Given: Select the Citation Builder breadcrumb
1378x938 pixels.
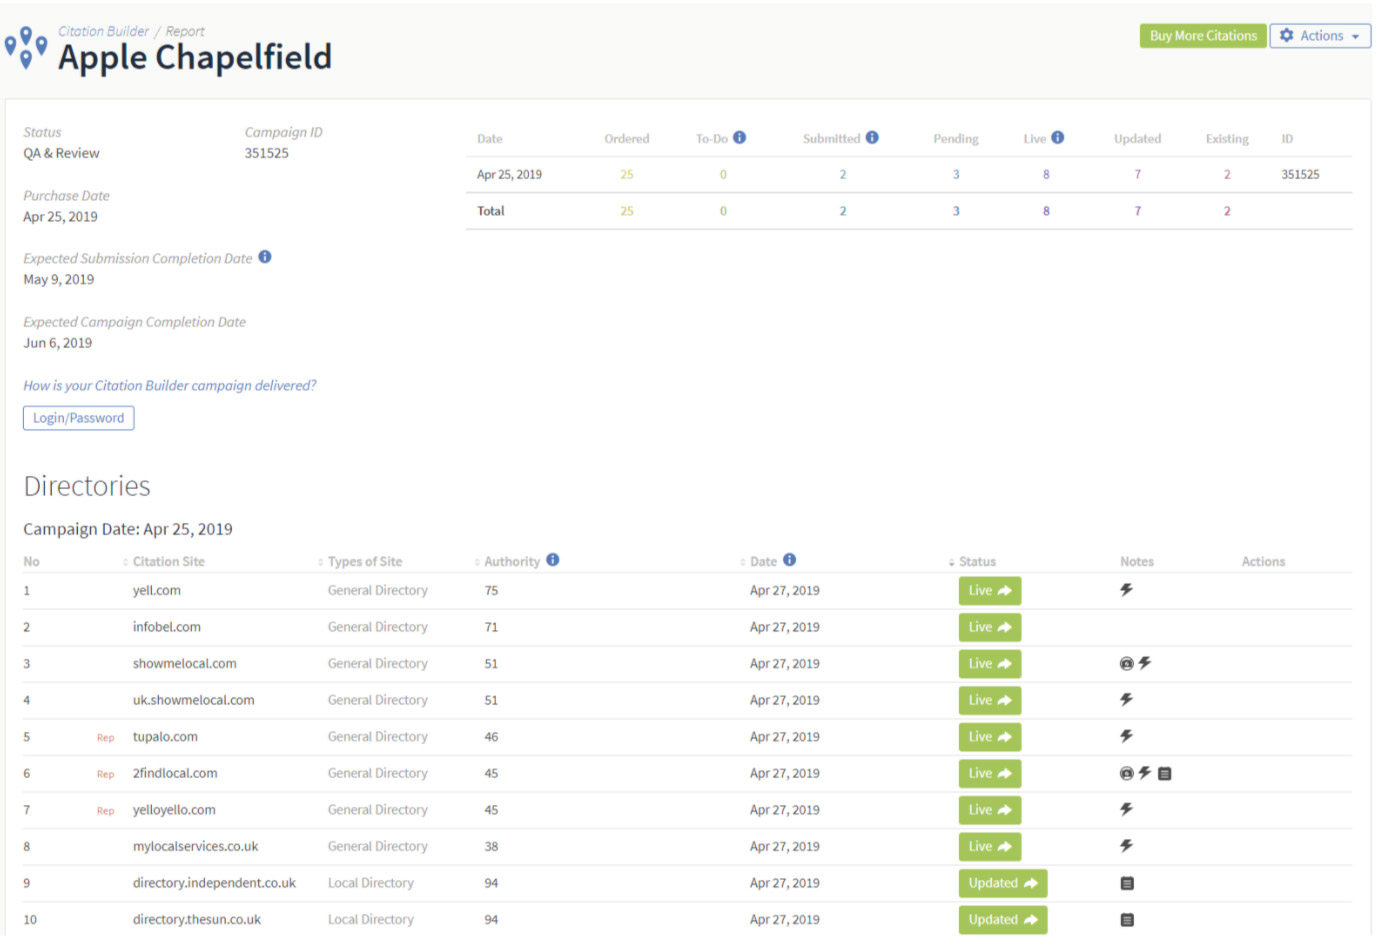Looking at the screenshot, I should [x=104, y=31].
